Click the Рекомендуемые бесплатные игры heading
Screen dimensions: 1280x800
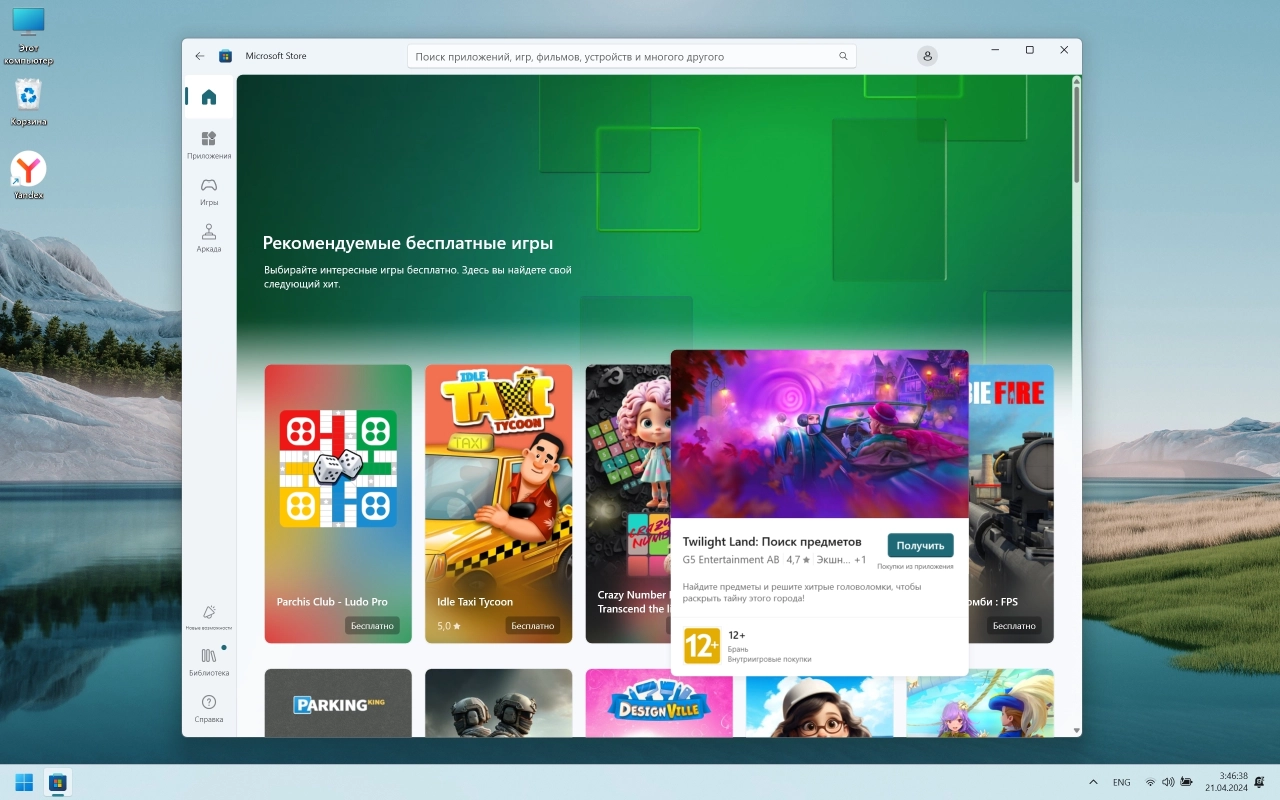[408, 243]
